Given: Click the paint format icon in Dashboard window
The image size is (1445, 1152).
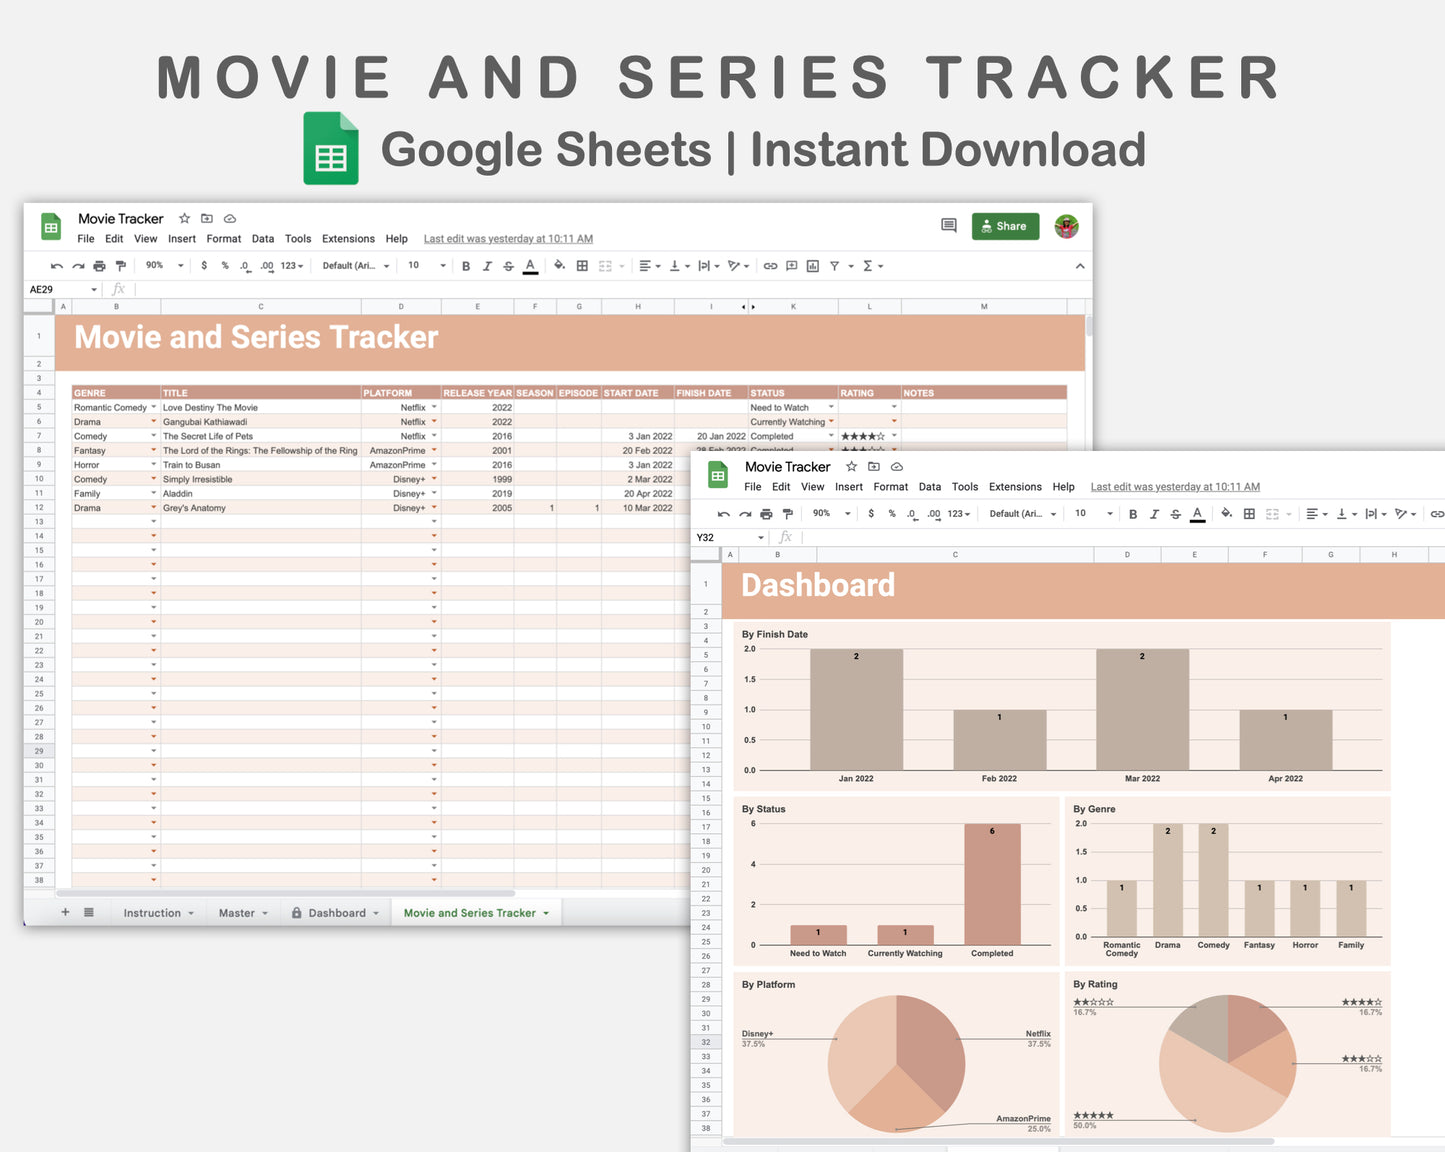Looking at the screenshot, I should [787, 514].
